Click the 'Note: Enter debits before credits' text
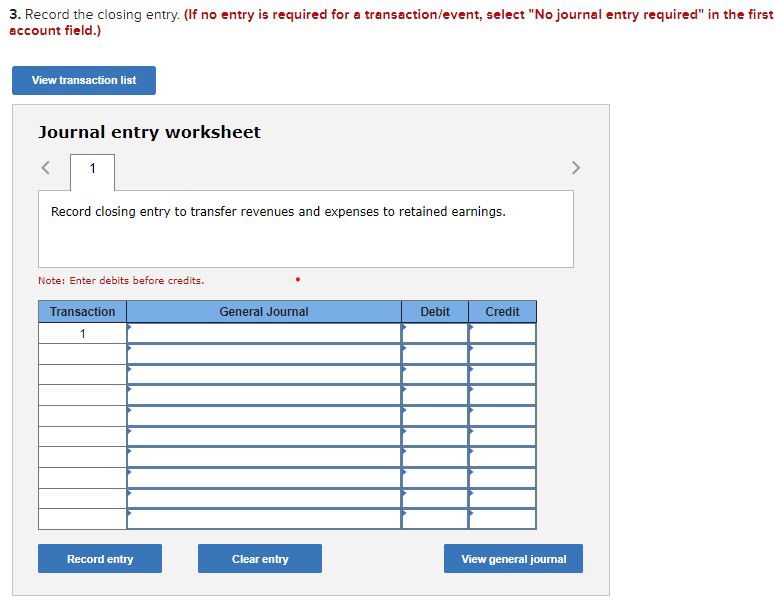This screenshot has height=601, width=775. [121, 281]
